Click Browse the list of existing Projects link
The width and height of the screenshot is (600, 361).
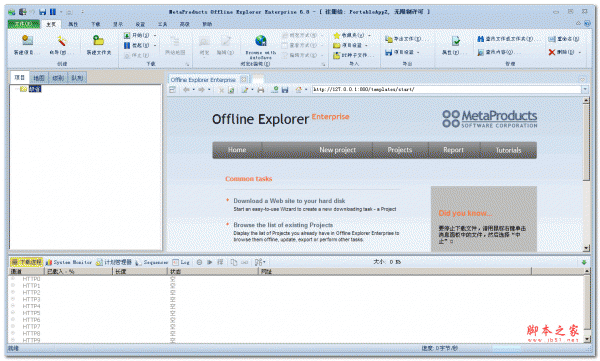coord(283,225)
